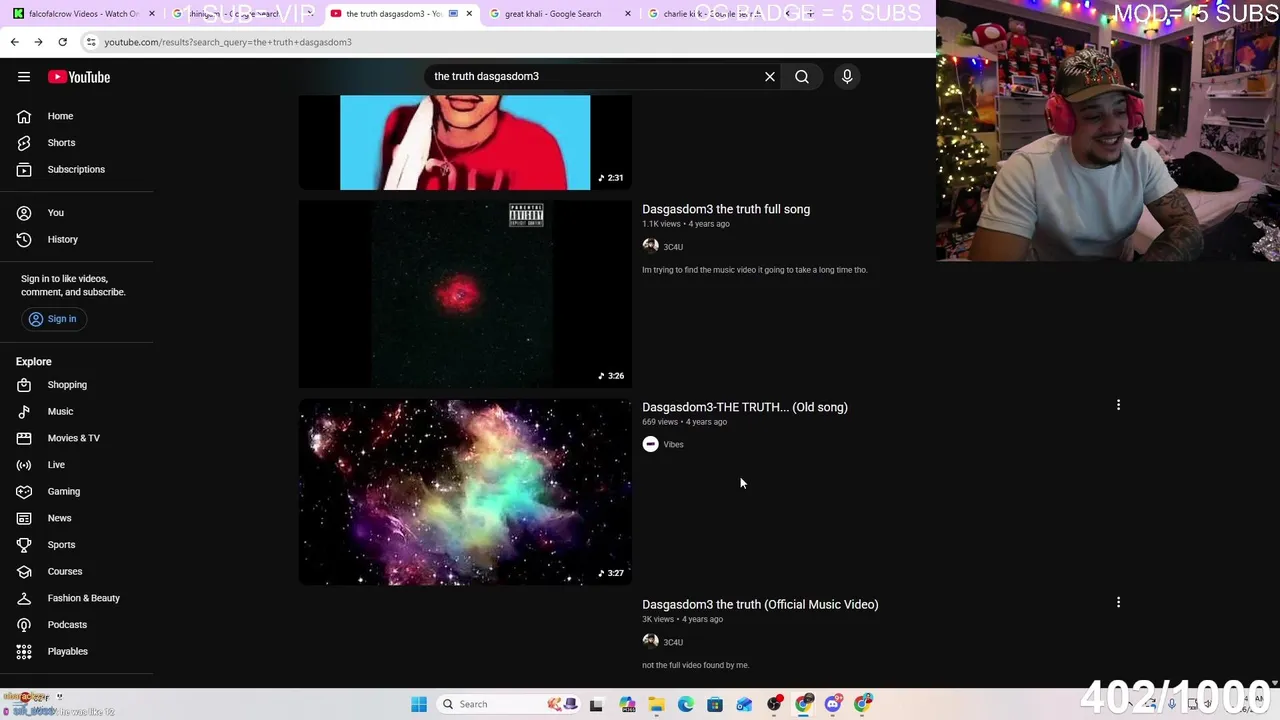1280x720 pixels.
Task: Open Vibes channel avatar
Action: pyautogui.click(x=651, y=444)
